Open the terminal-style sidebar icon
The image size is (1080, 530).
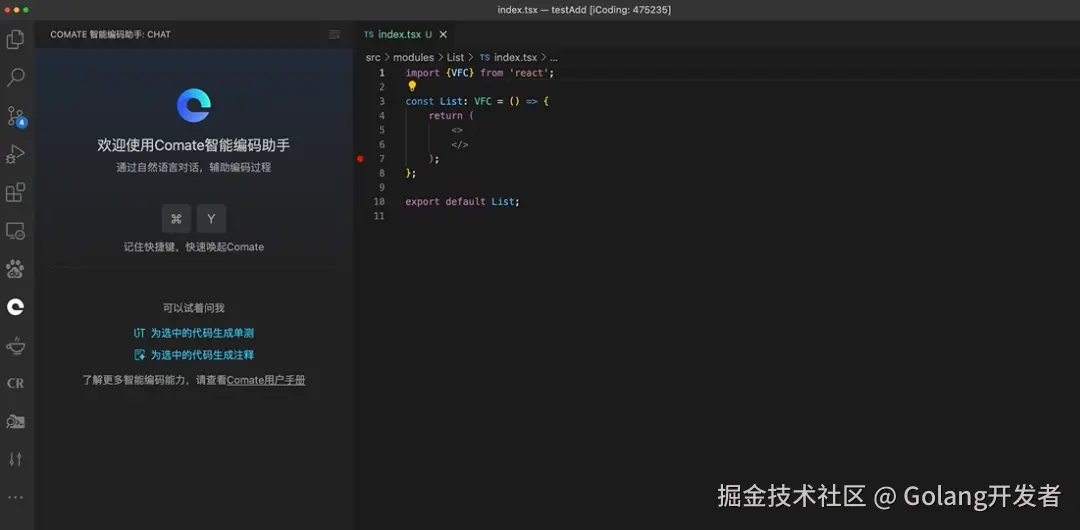point(15,421)
